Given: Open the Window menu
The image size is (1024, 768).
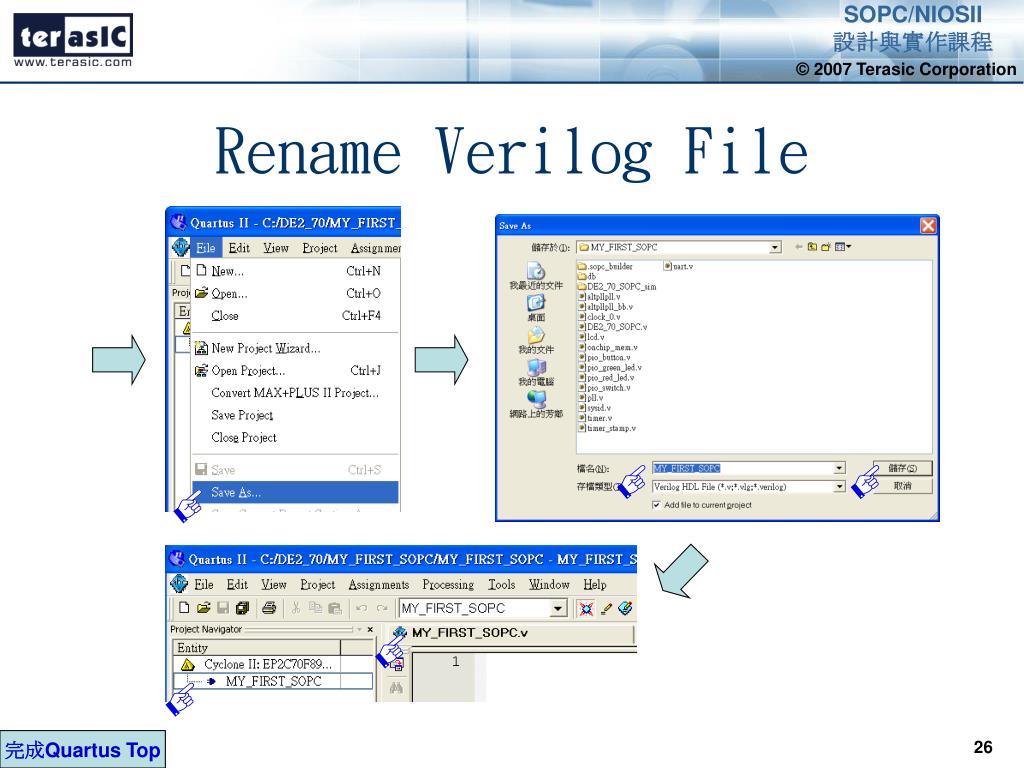Looking at the screenshot, I should [549, 584].
